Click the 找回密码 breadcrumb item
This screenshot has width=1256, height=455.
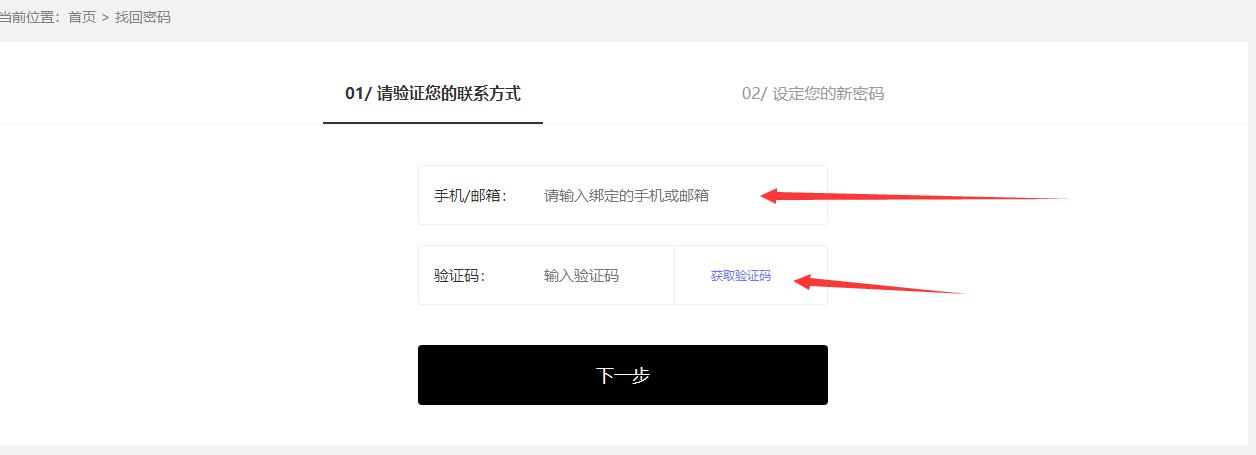[143, 18]
